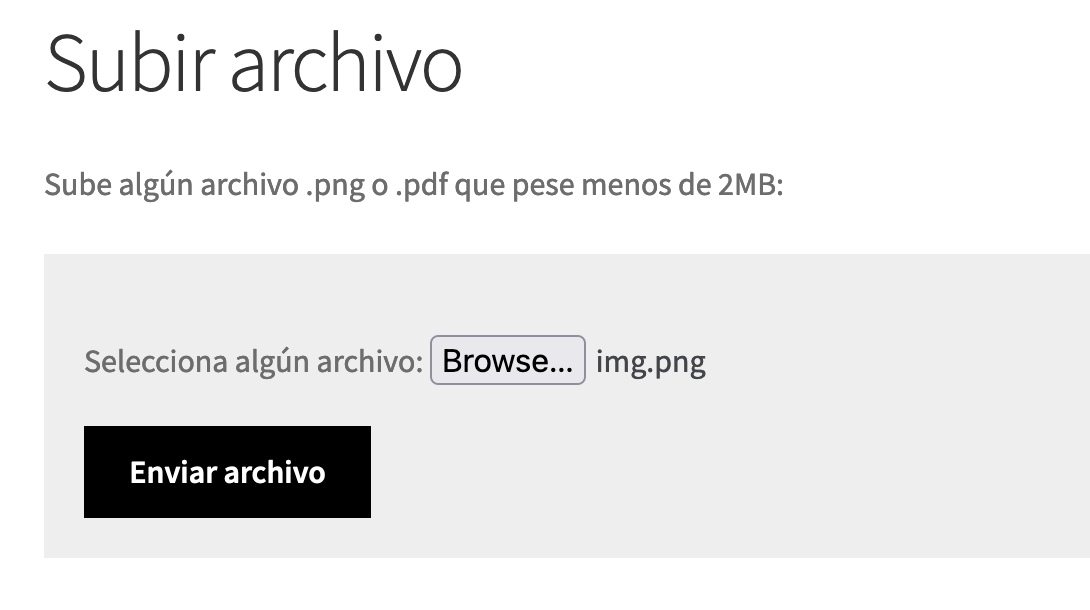The height and width of the screenshot is (610, 1090).
Task: Click 'archivo:' right before Browse button
Action: [x=370, y=361]
